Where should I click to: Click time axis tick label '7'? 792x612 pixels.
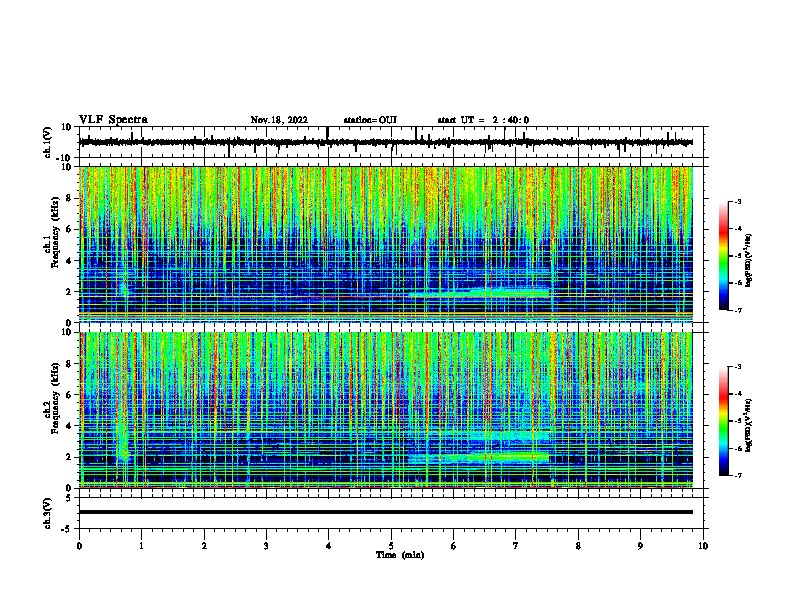point(516,546)
